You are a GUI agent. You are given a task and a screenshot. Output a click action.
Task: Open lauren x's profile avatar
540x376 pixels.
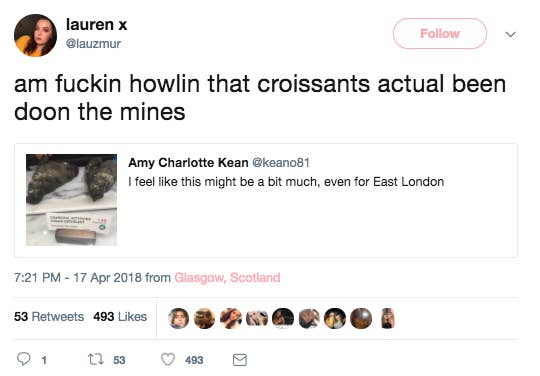[x=35, y=35]
